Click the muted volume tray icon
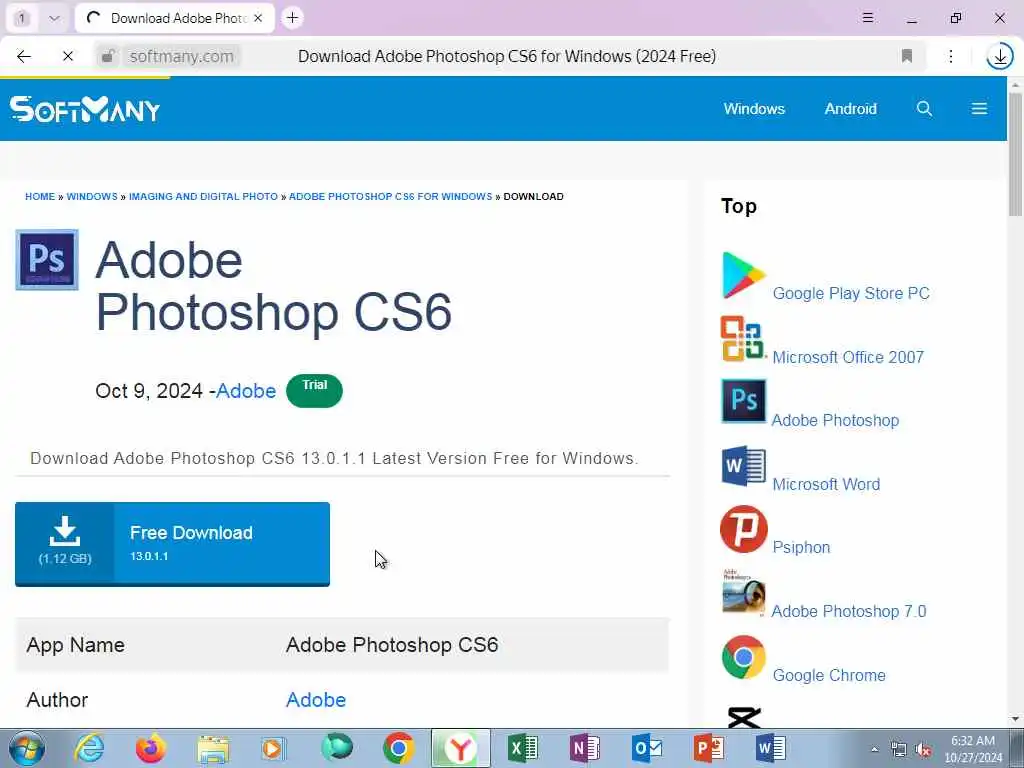This screenshot has width=1024, height=768. (923, 750)
